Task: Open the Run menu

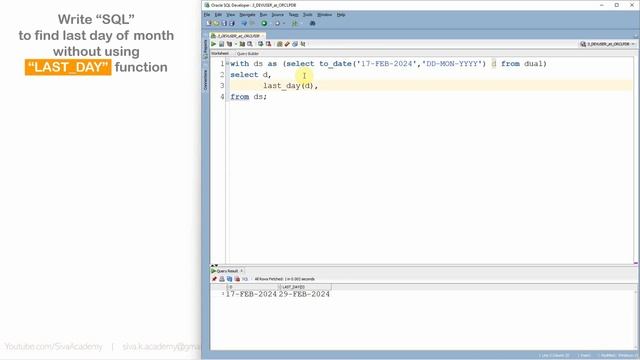Action: click(264, 15)
